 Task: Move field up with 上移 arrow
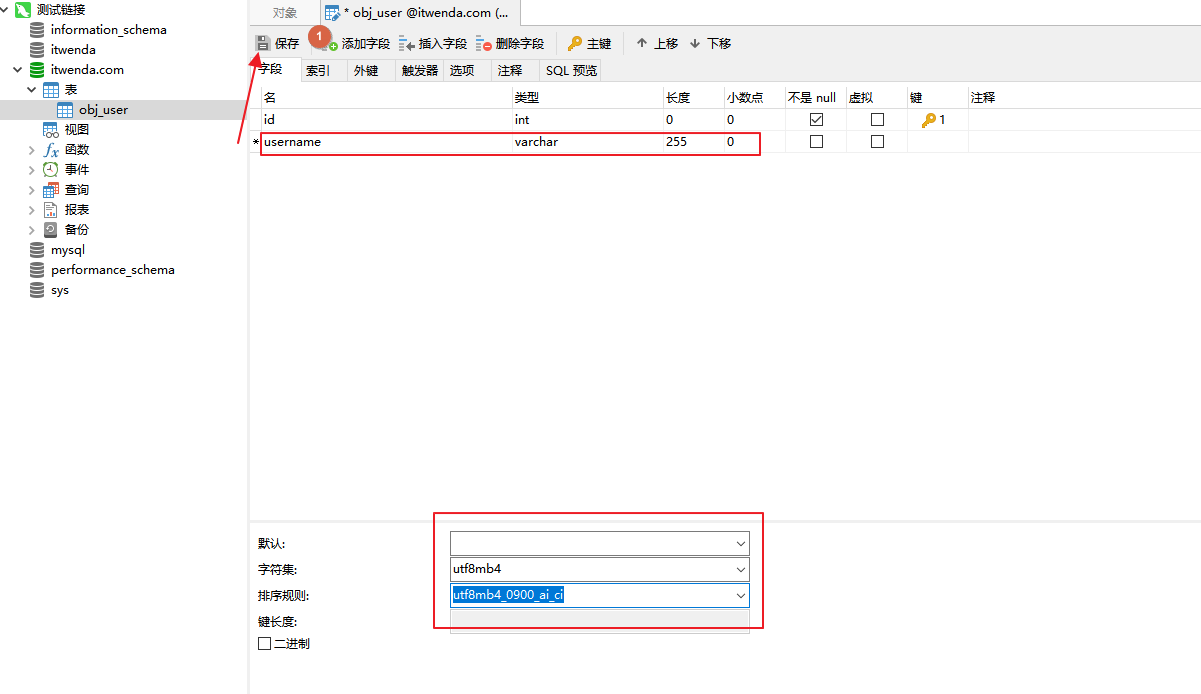coord(642,43)
